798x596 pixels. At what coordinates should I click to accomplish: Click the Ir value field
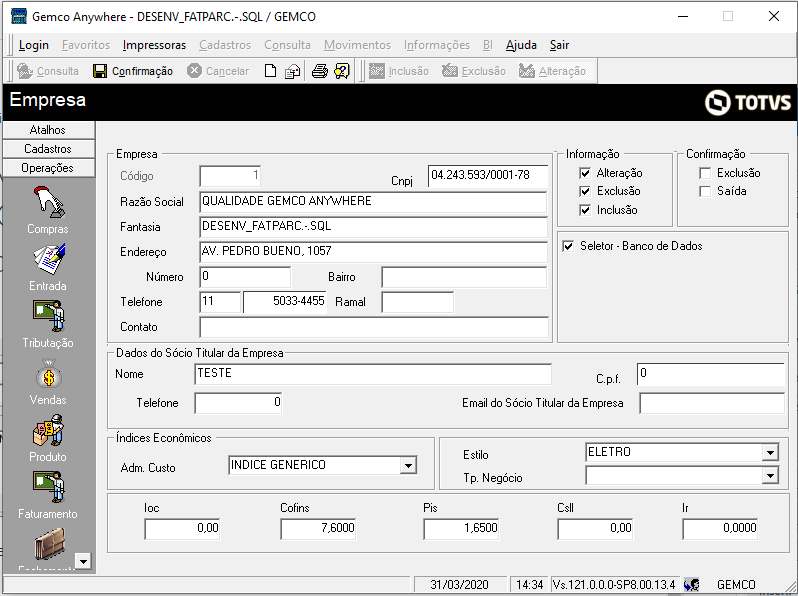721,529
